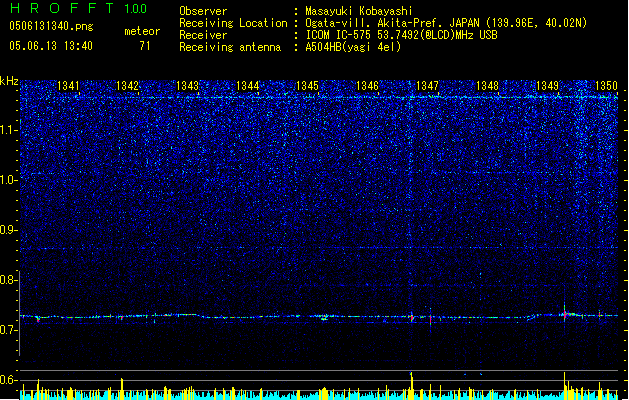Click the Ogata-vill. Akita-Pref. JAPAN location text
The image size is (629, 400).
[x=446, y=23]
